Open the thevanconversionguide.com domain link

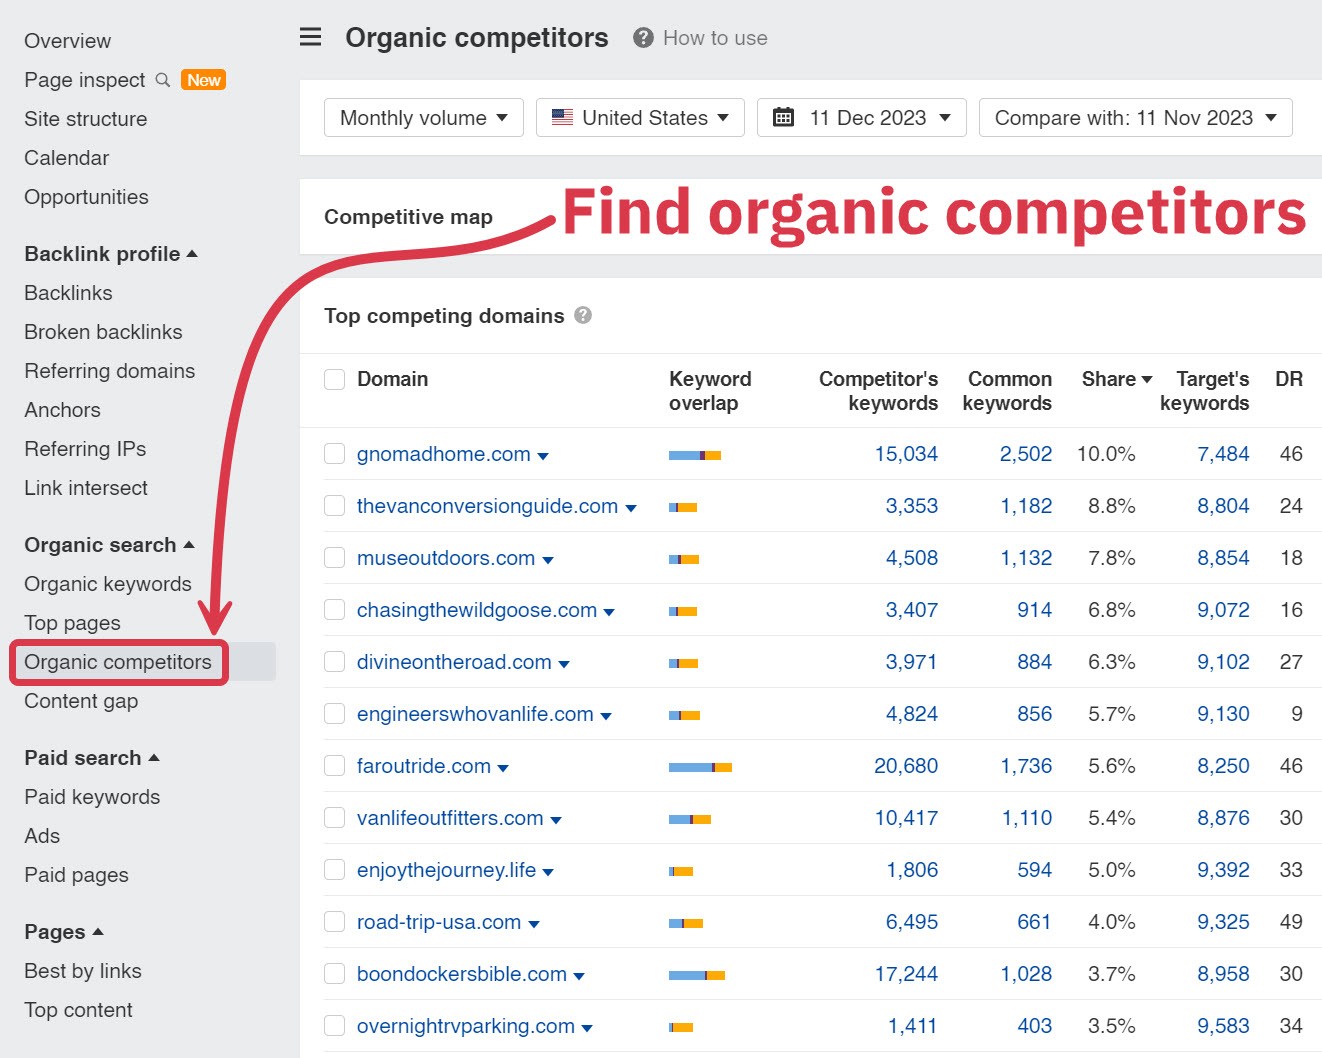coord(487,506)
